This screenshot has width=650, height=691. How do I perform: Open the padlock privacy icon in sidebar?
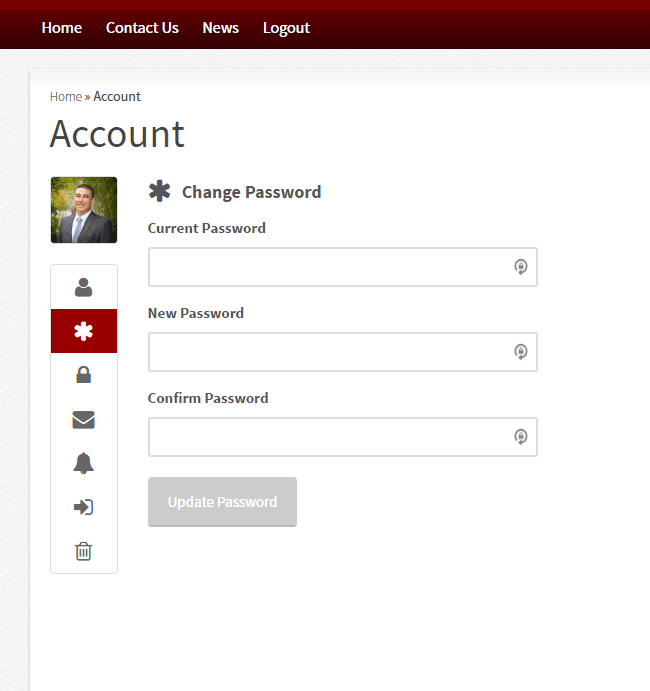[x=84, y=375]
